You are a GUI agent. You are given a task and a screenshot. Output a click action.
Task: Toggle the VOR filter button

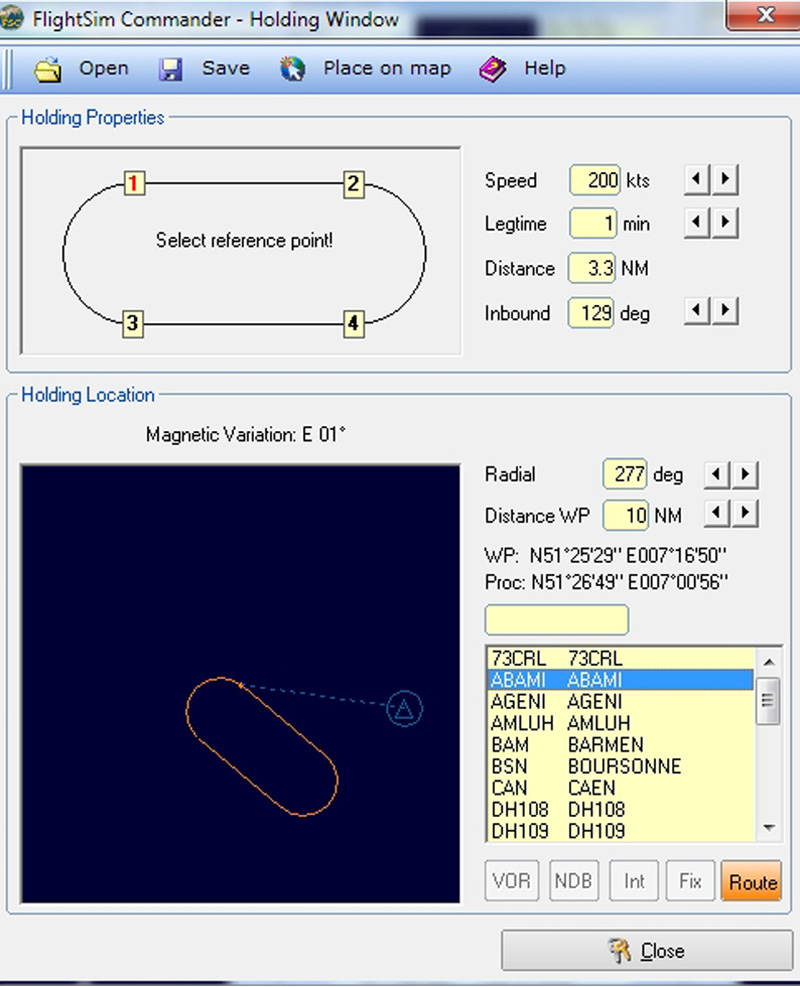512,881
